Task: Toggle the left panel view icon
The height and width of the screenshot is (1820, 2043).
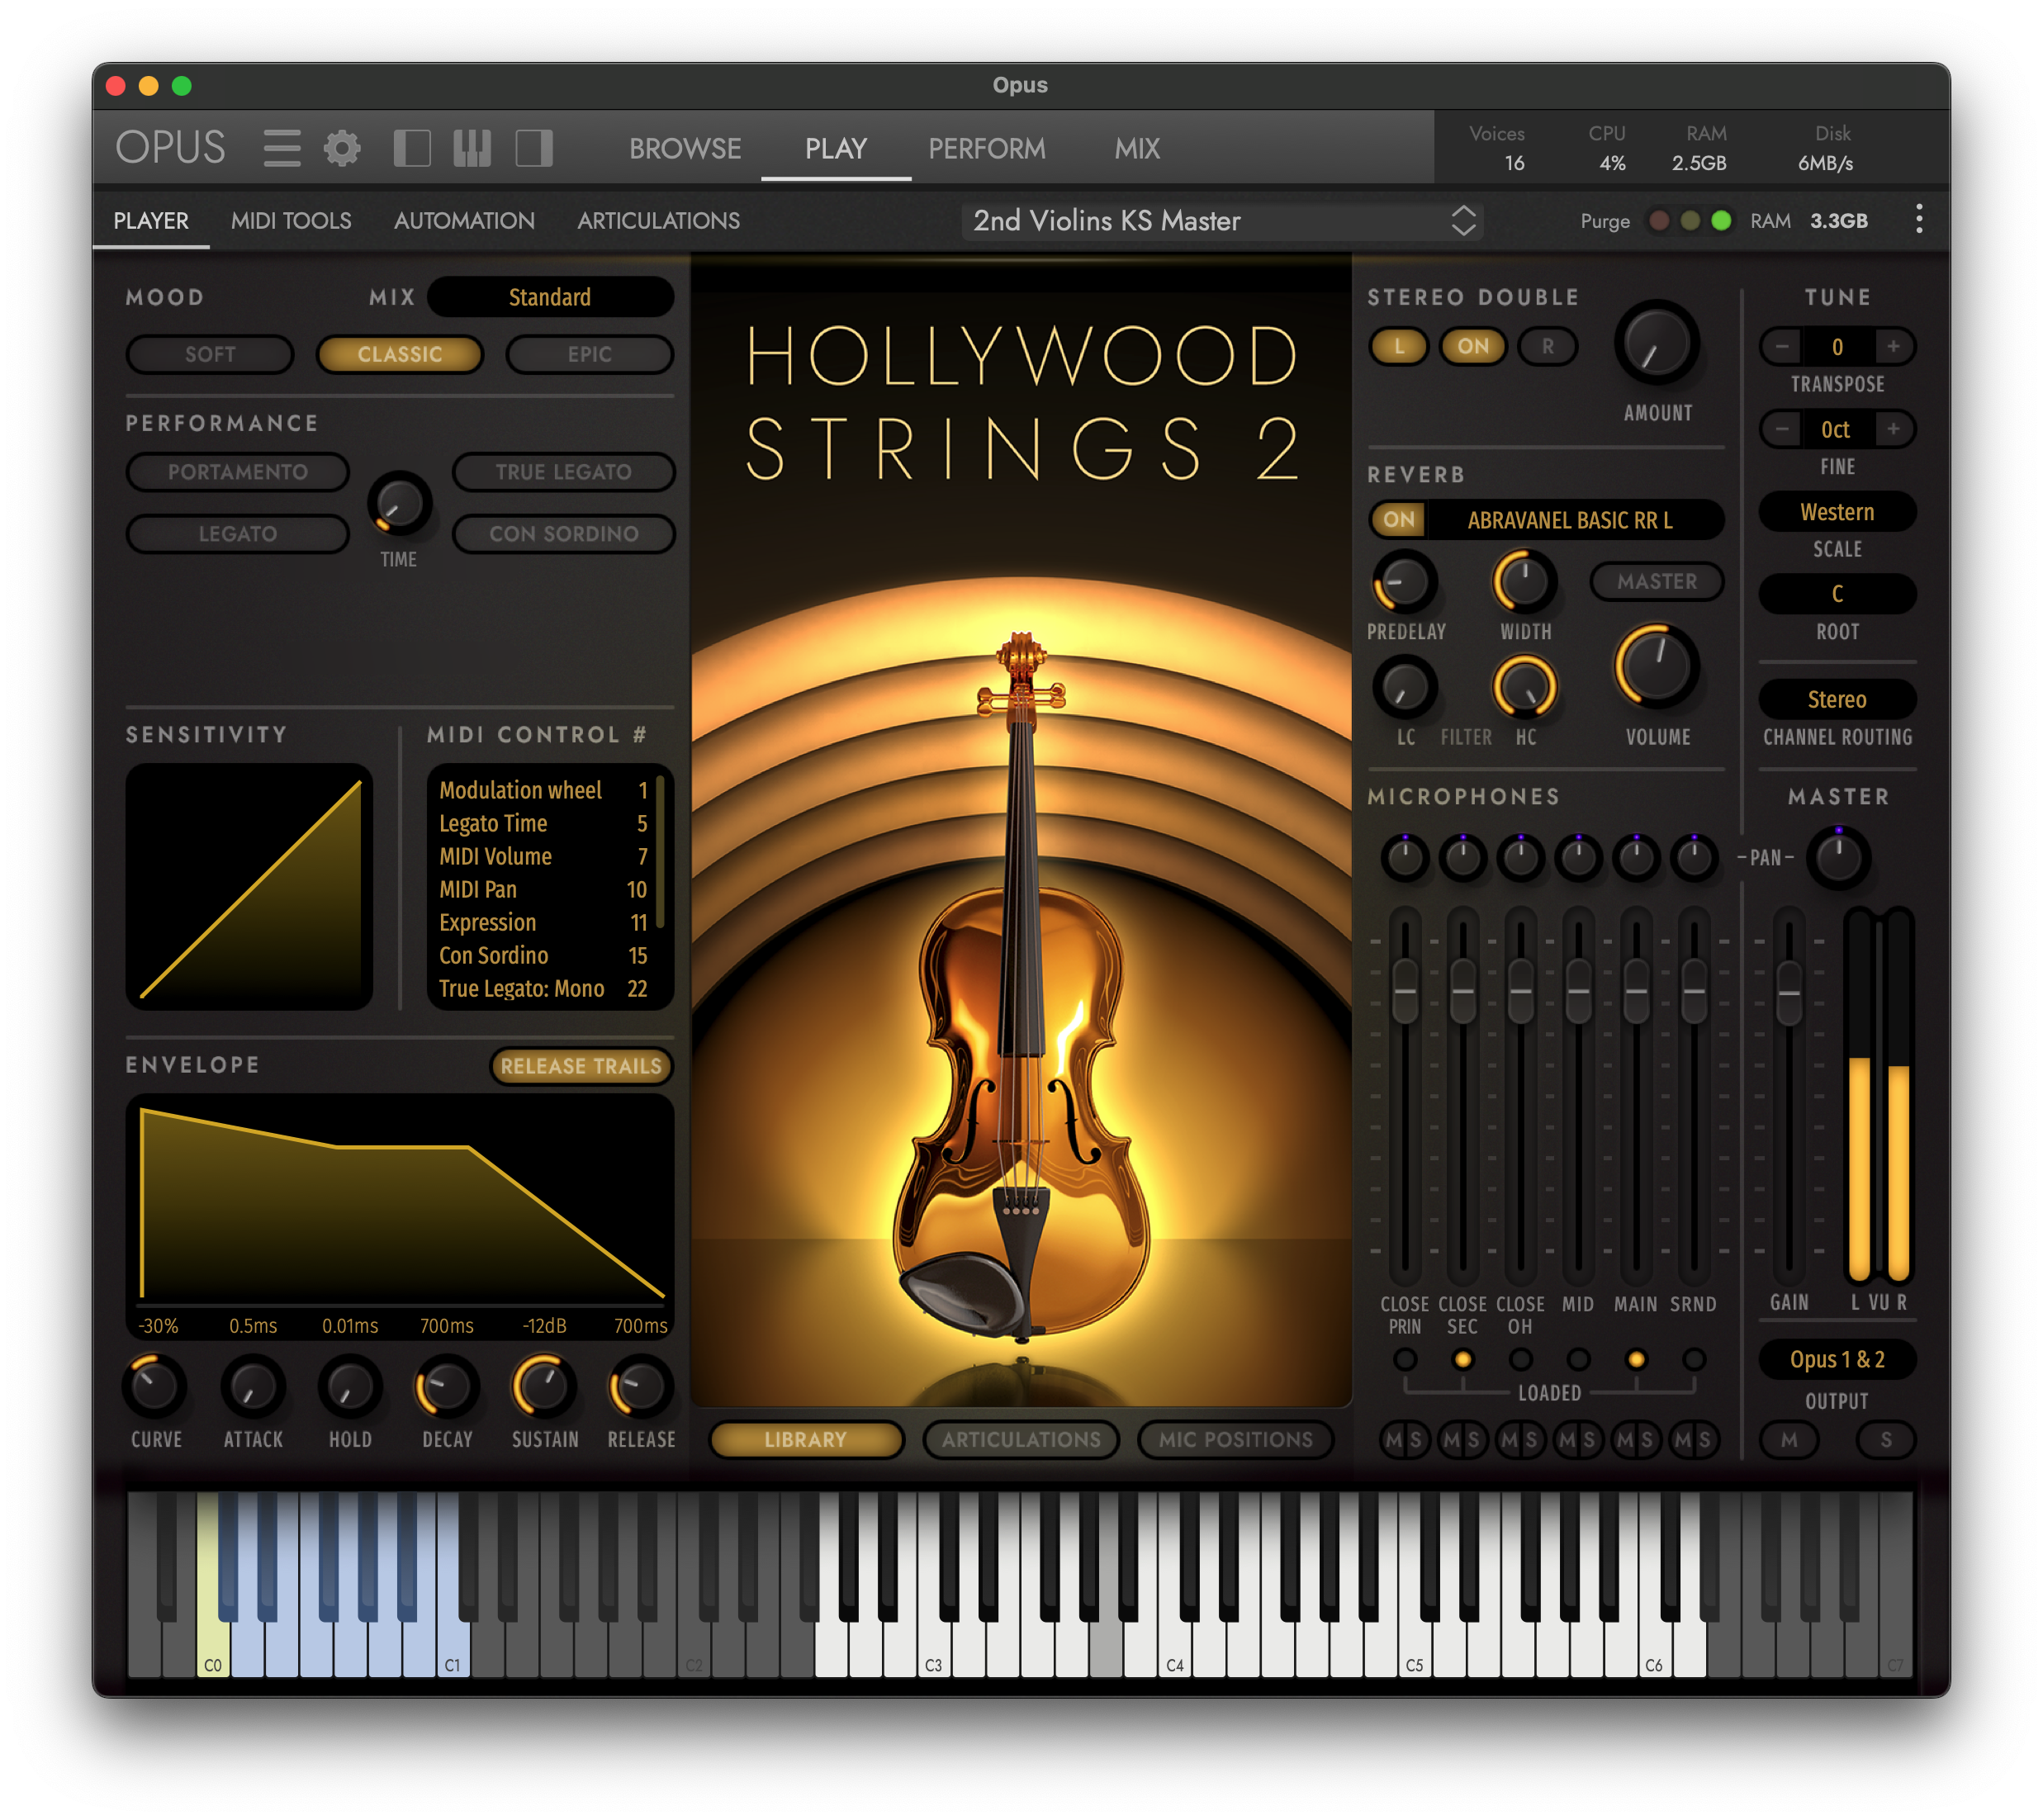Action: [x=412, y=148]
